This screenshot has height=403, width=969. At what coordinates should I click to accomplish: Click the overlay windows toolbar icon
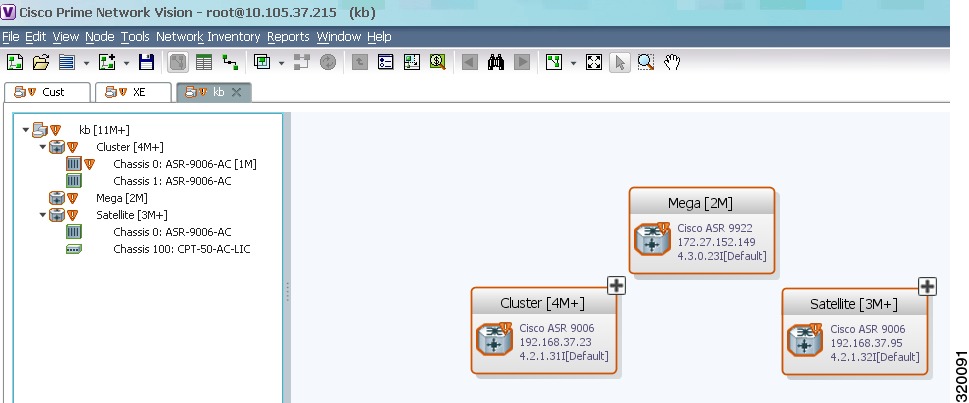pos(262,62)
